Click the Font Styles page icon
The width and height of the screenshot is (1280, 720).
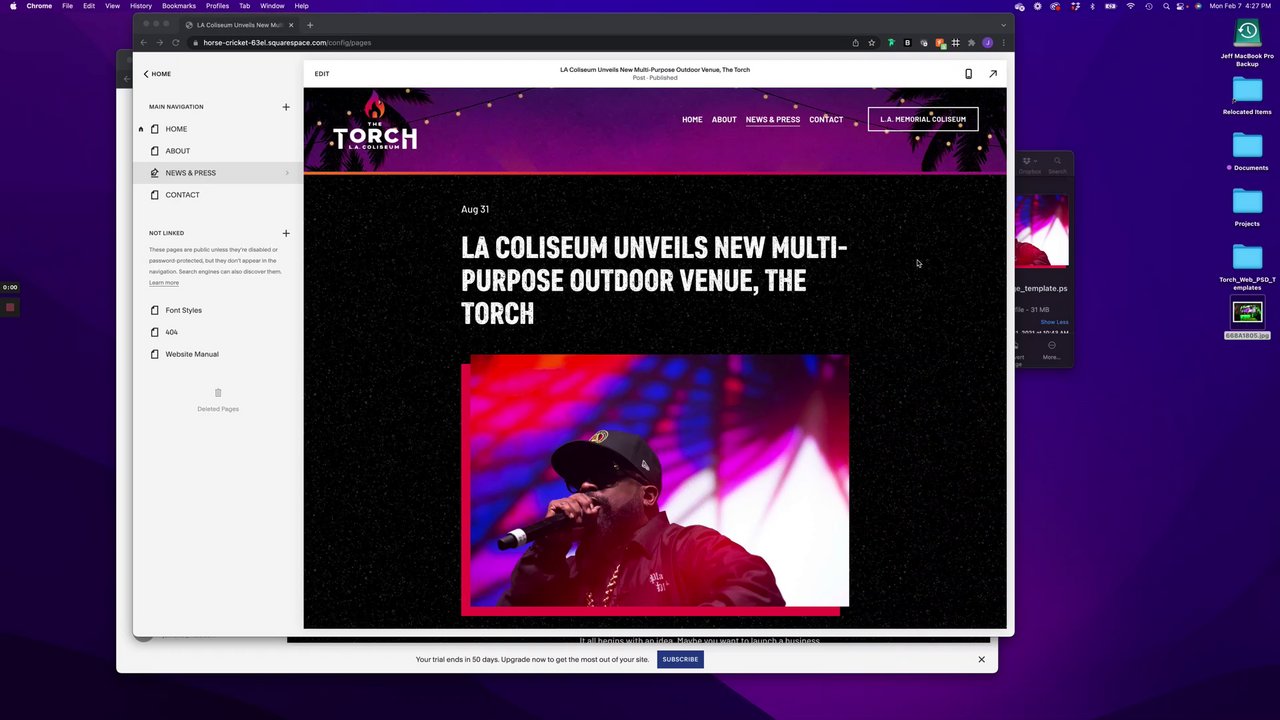(x=155, y=310)
